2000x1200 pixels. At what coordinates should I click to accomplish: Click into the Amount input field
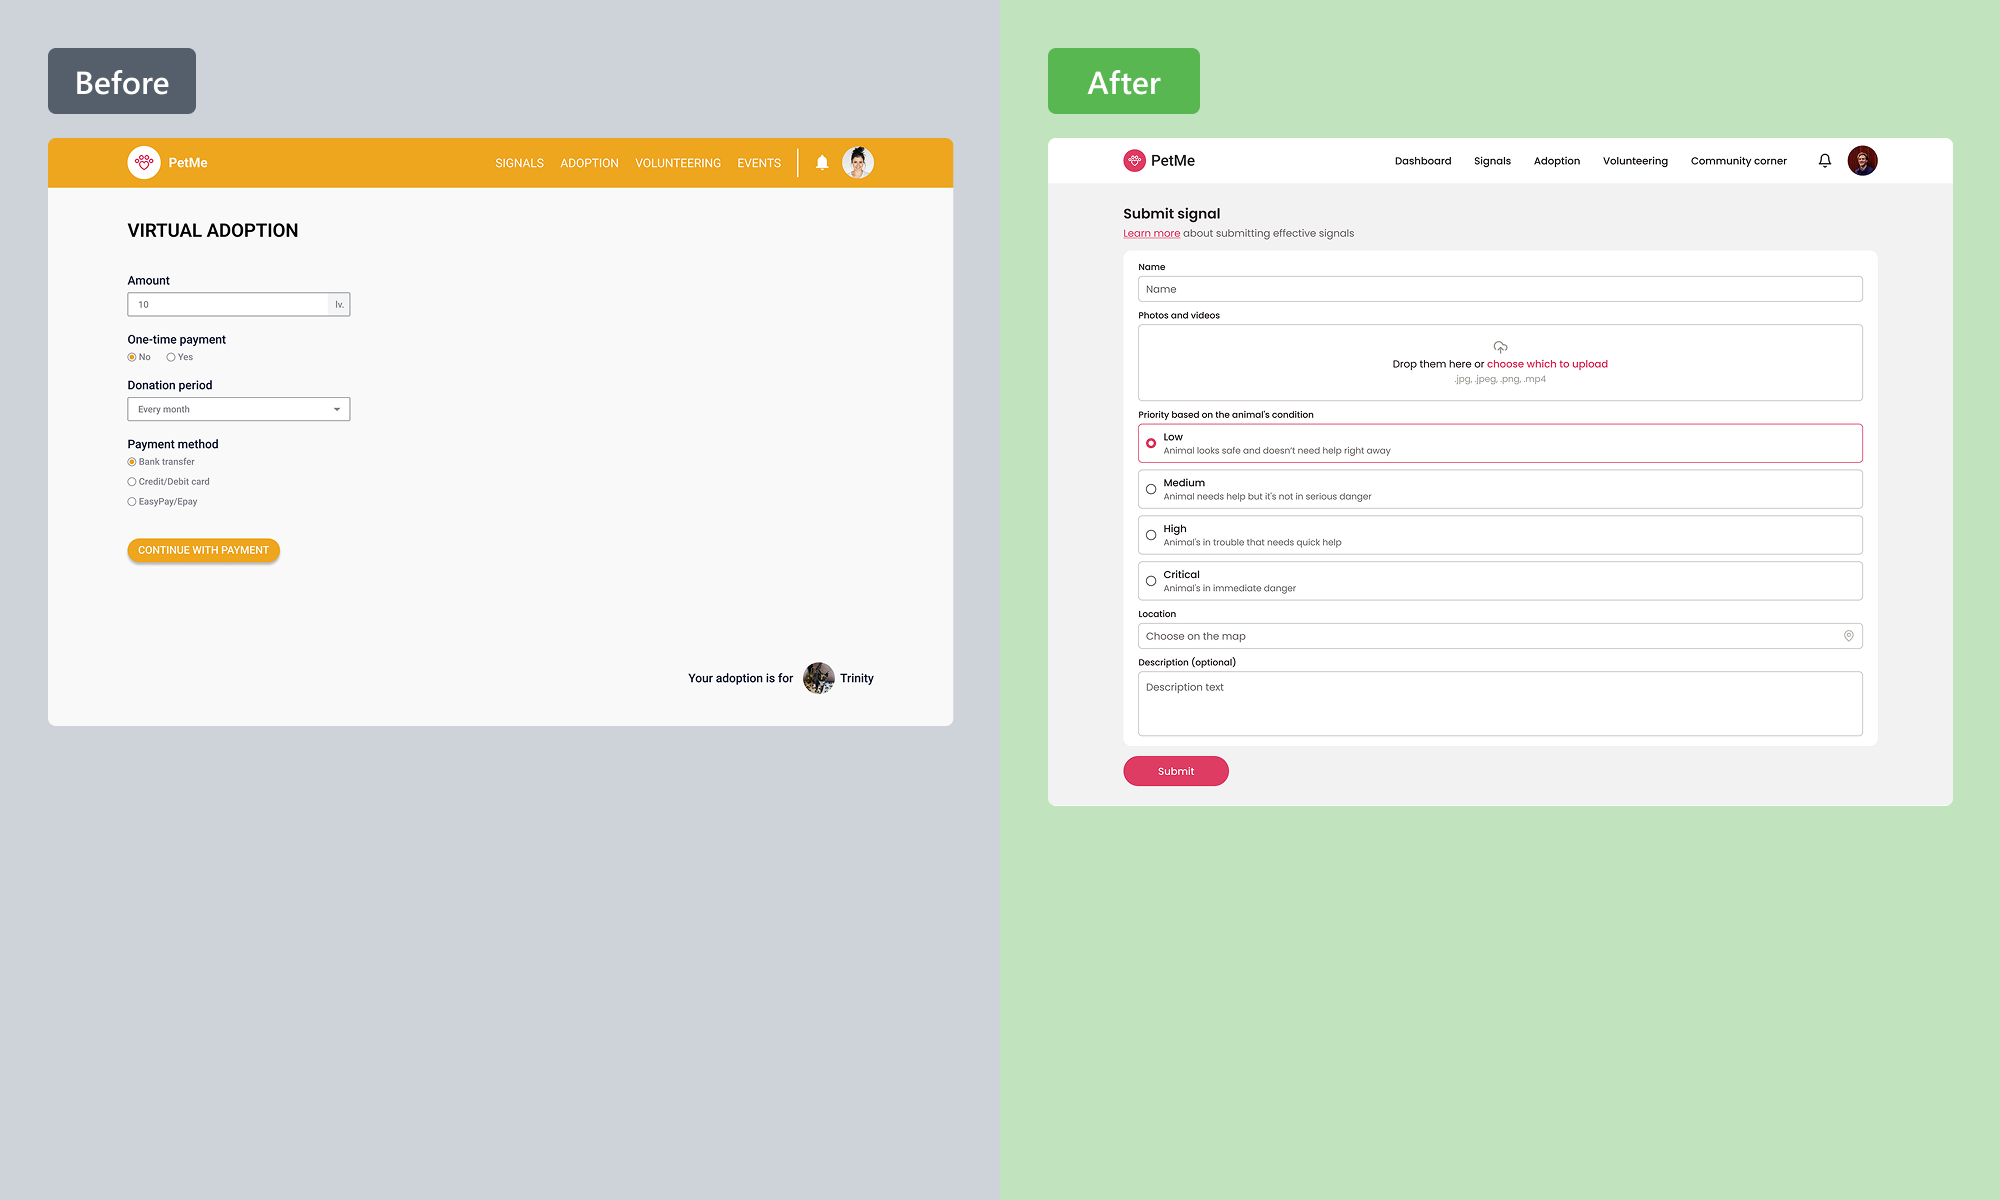pos(228,304)
